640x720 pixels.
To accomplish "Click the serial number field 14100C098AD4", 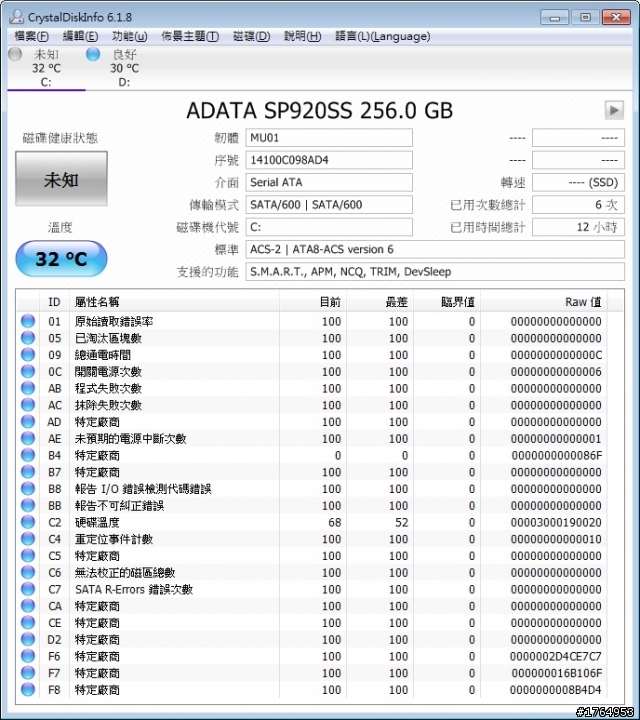I will point(329,160).
